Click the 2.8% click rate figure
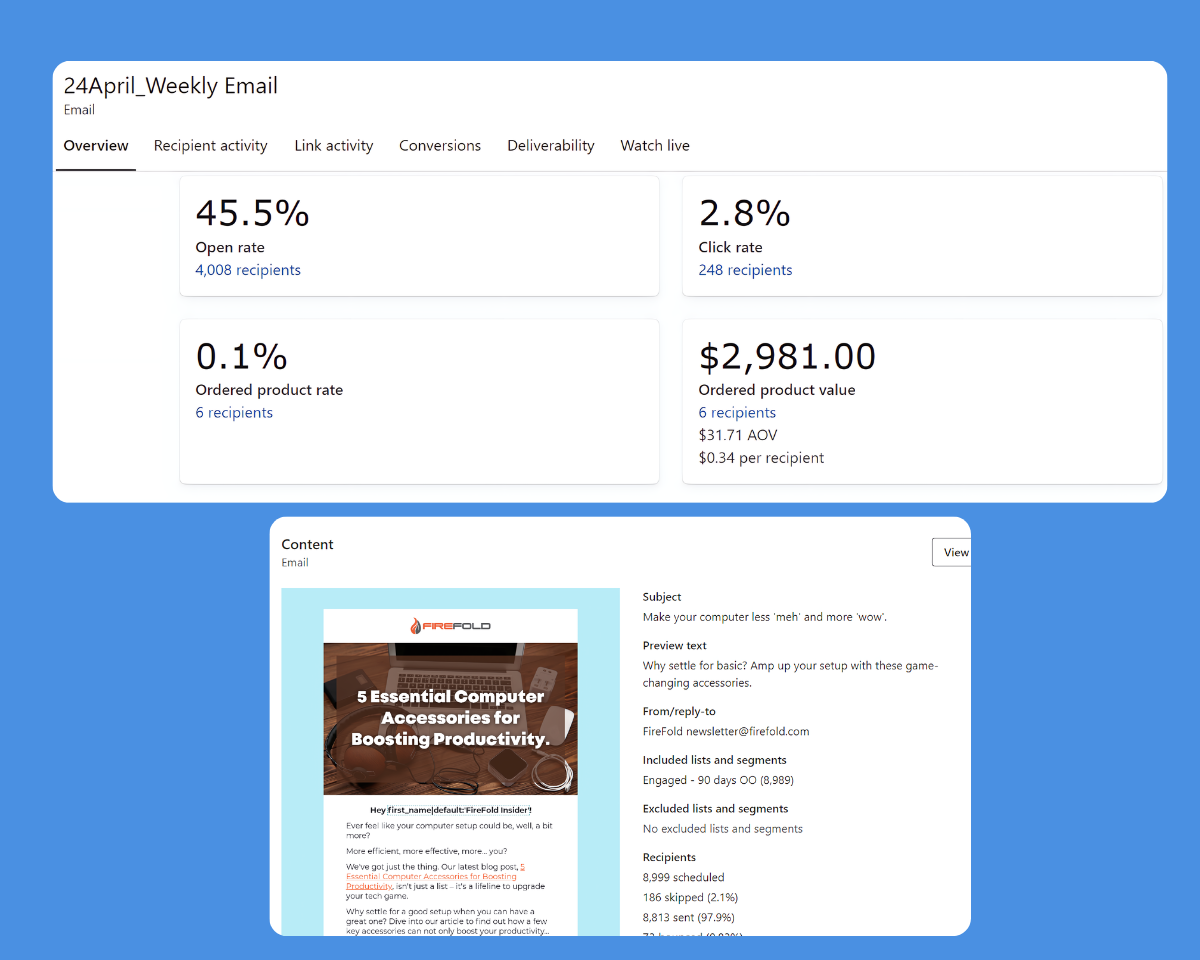 744,214
